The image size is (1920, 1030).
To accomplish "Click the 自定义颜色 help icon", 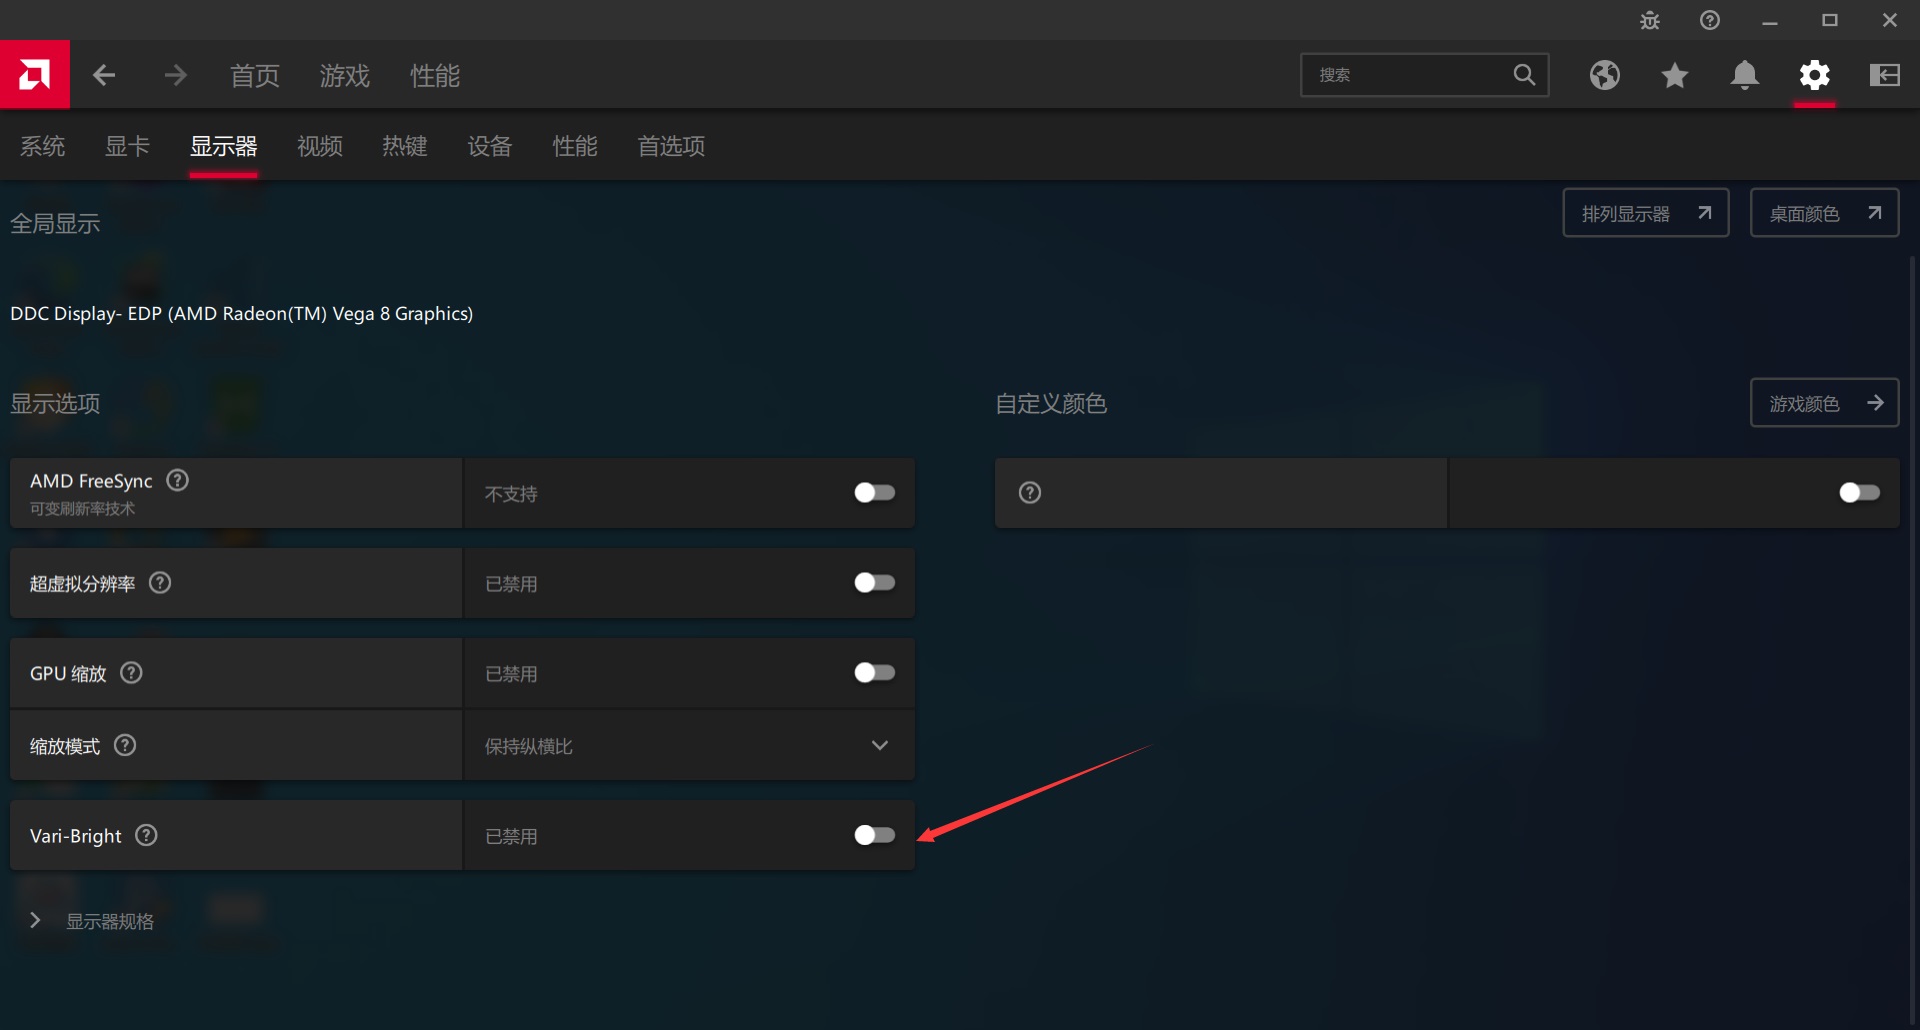I will [1030, 493].
